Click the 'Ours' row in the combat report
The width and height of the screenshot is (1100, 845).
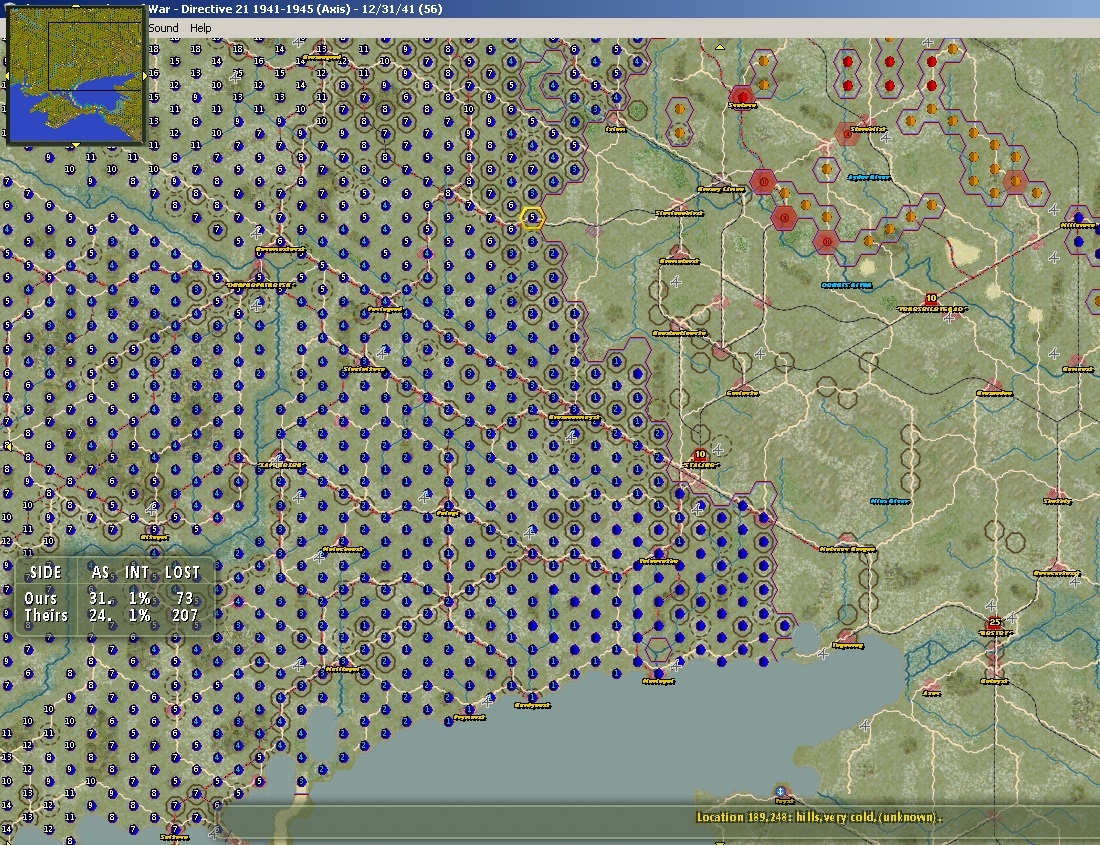[x=109, y=598]
